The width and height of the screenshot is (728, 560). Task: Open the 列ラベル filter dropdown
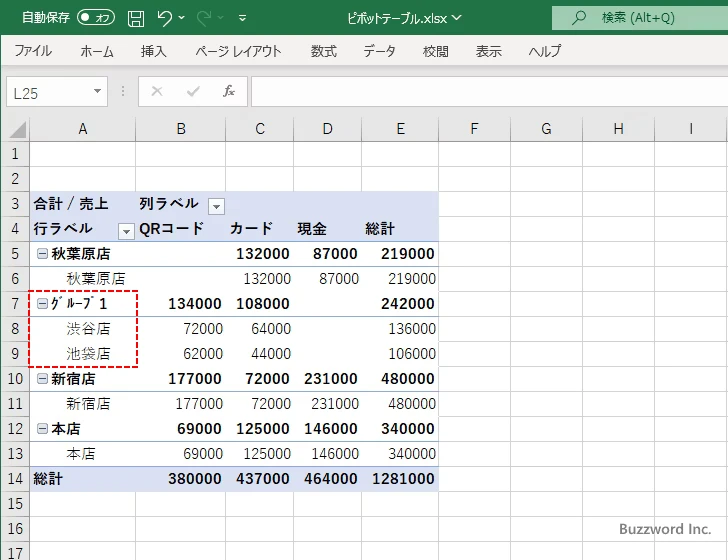click(x=216, y=206)
